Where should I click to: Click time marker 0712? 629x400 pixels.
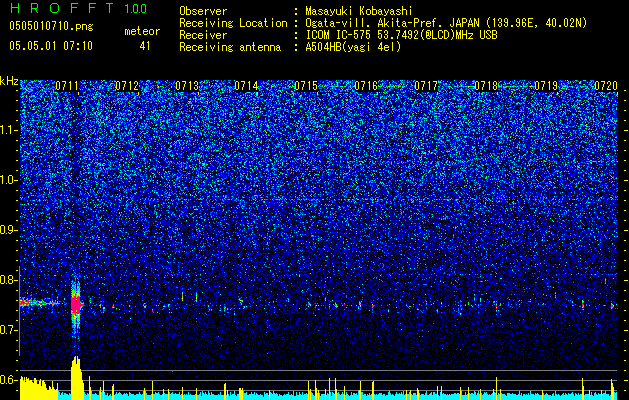click(x=127, y=86)
